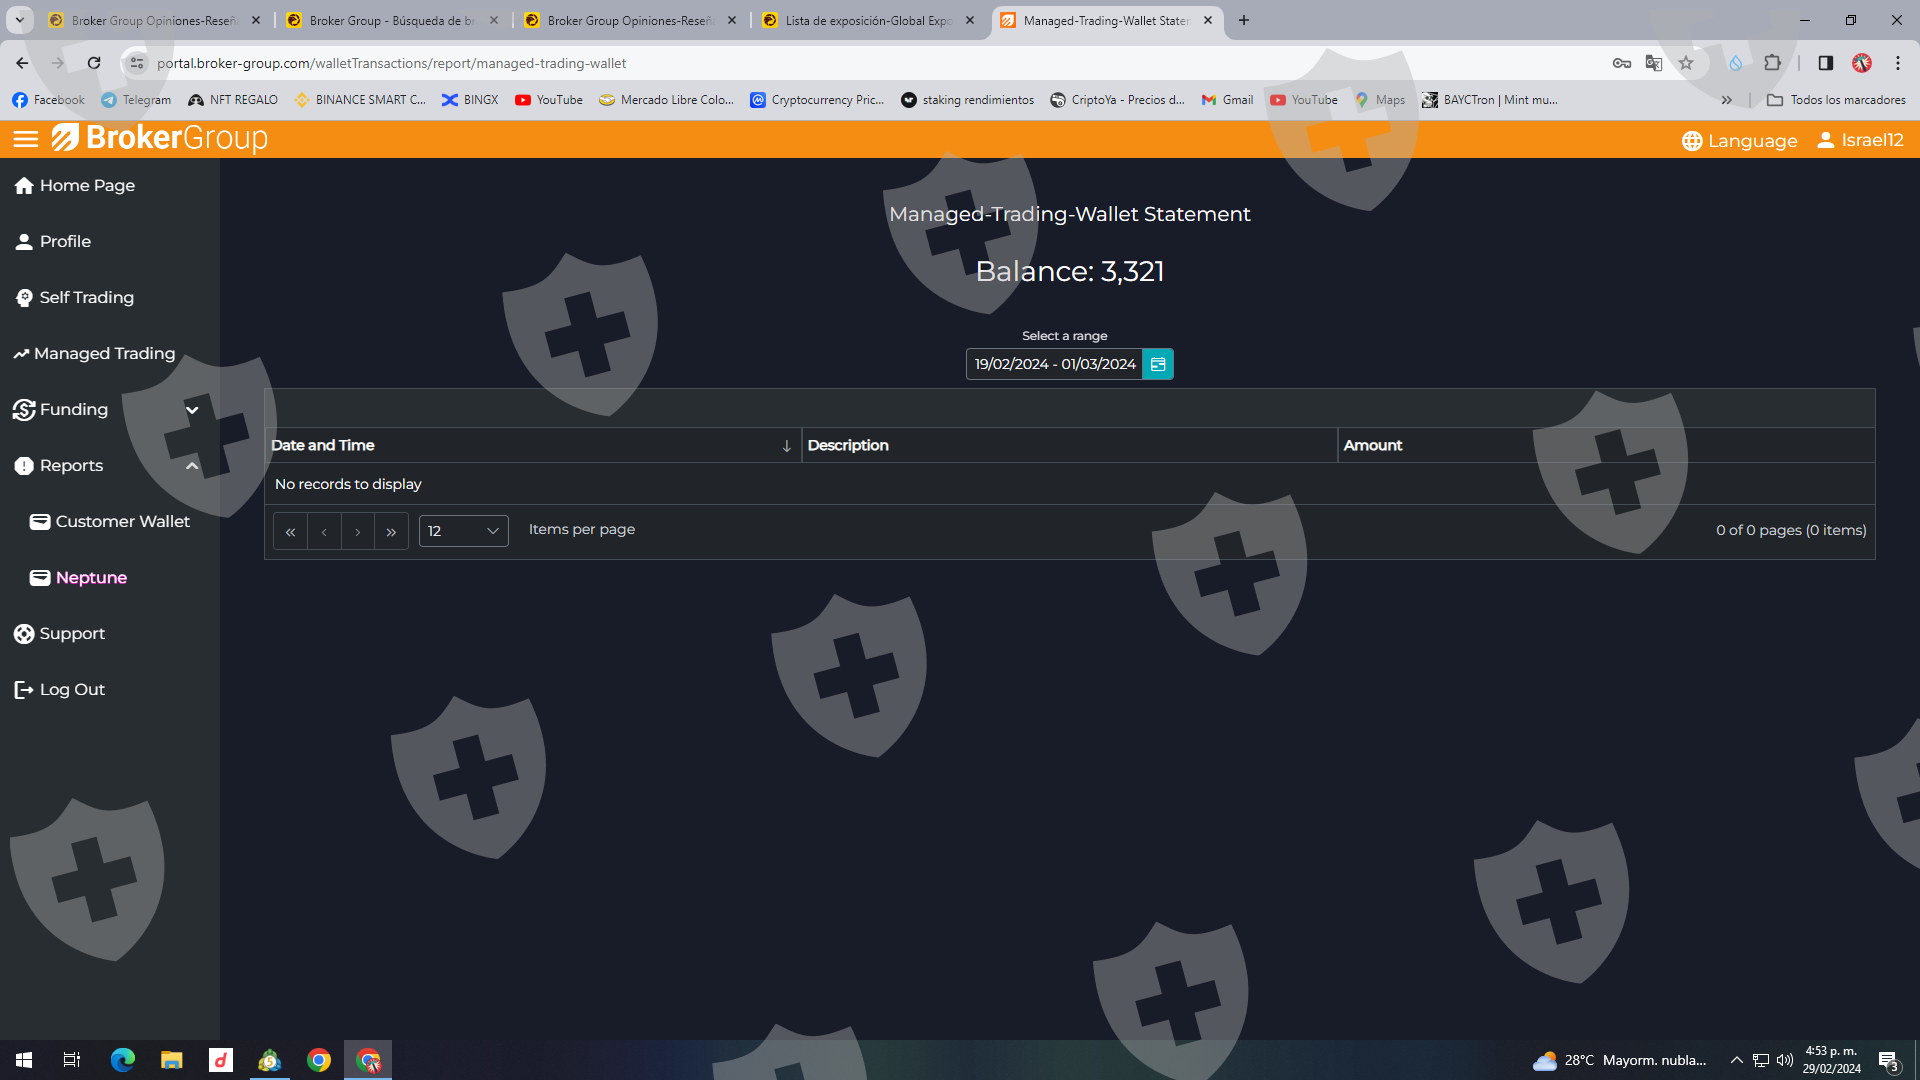Select Customer Wallet report item

122,522
